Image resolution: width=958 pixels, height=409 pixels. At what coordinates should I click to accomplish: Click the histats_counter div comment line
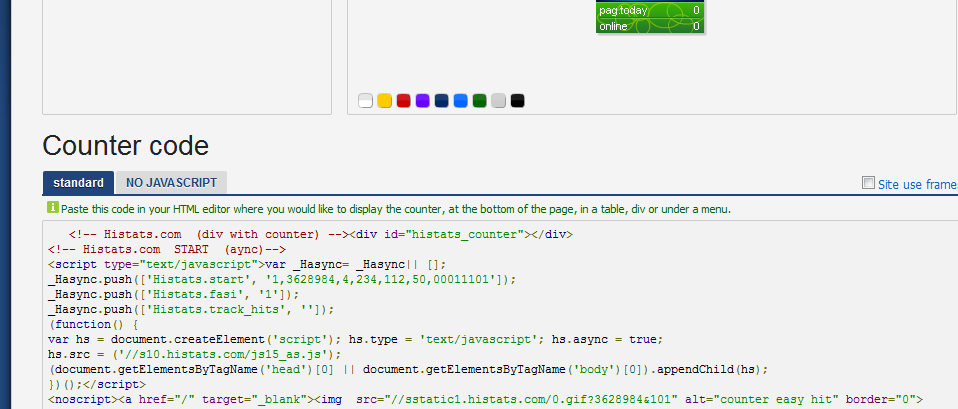(320, 234)
